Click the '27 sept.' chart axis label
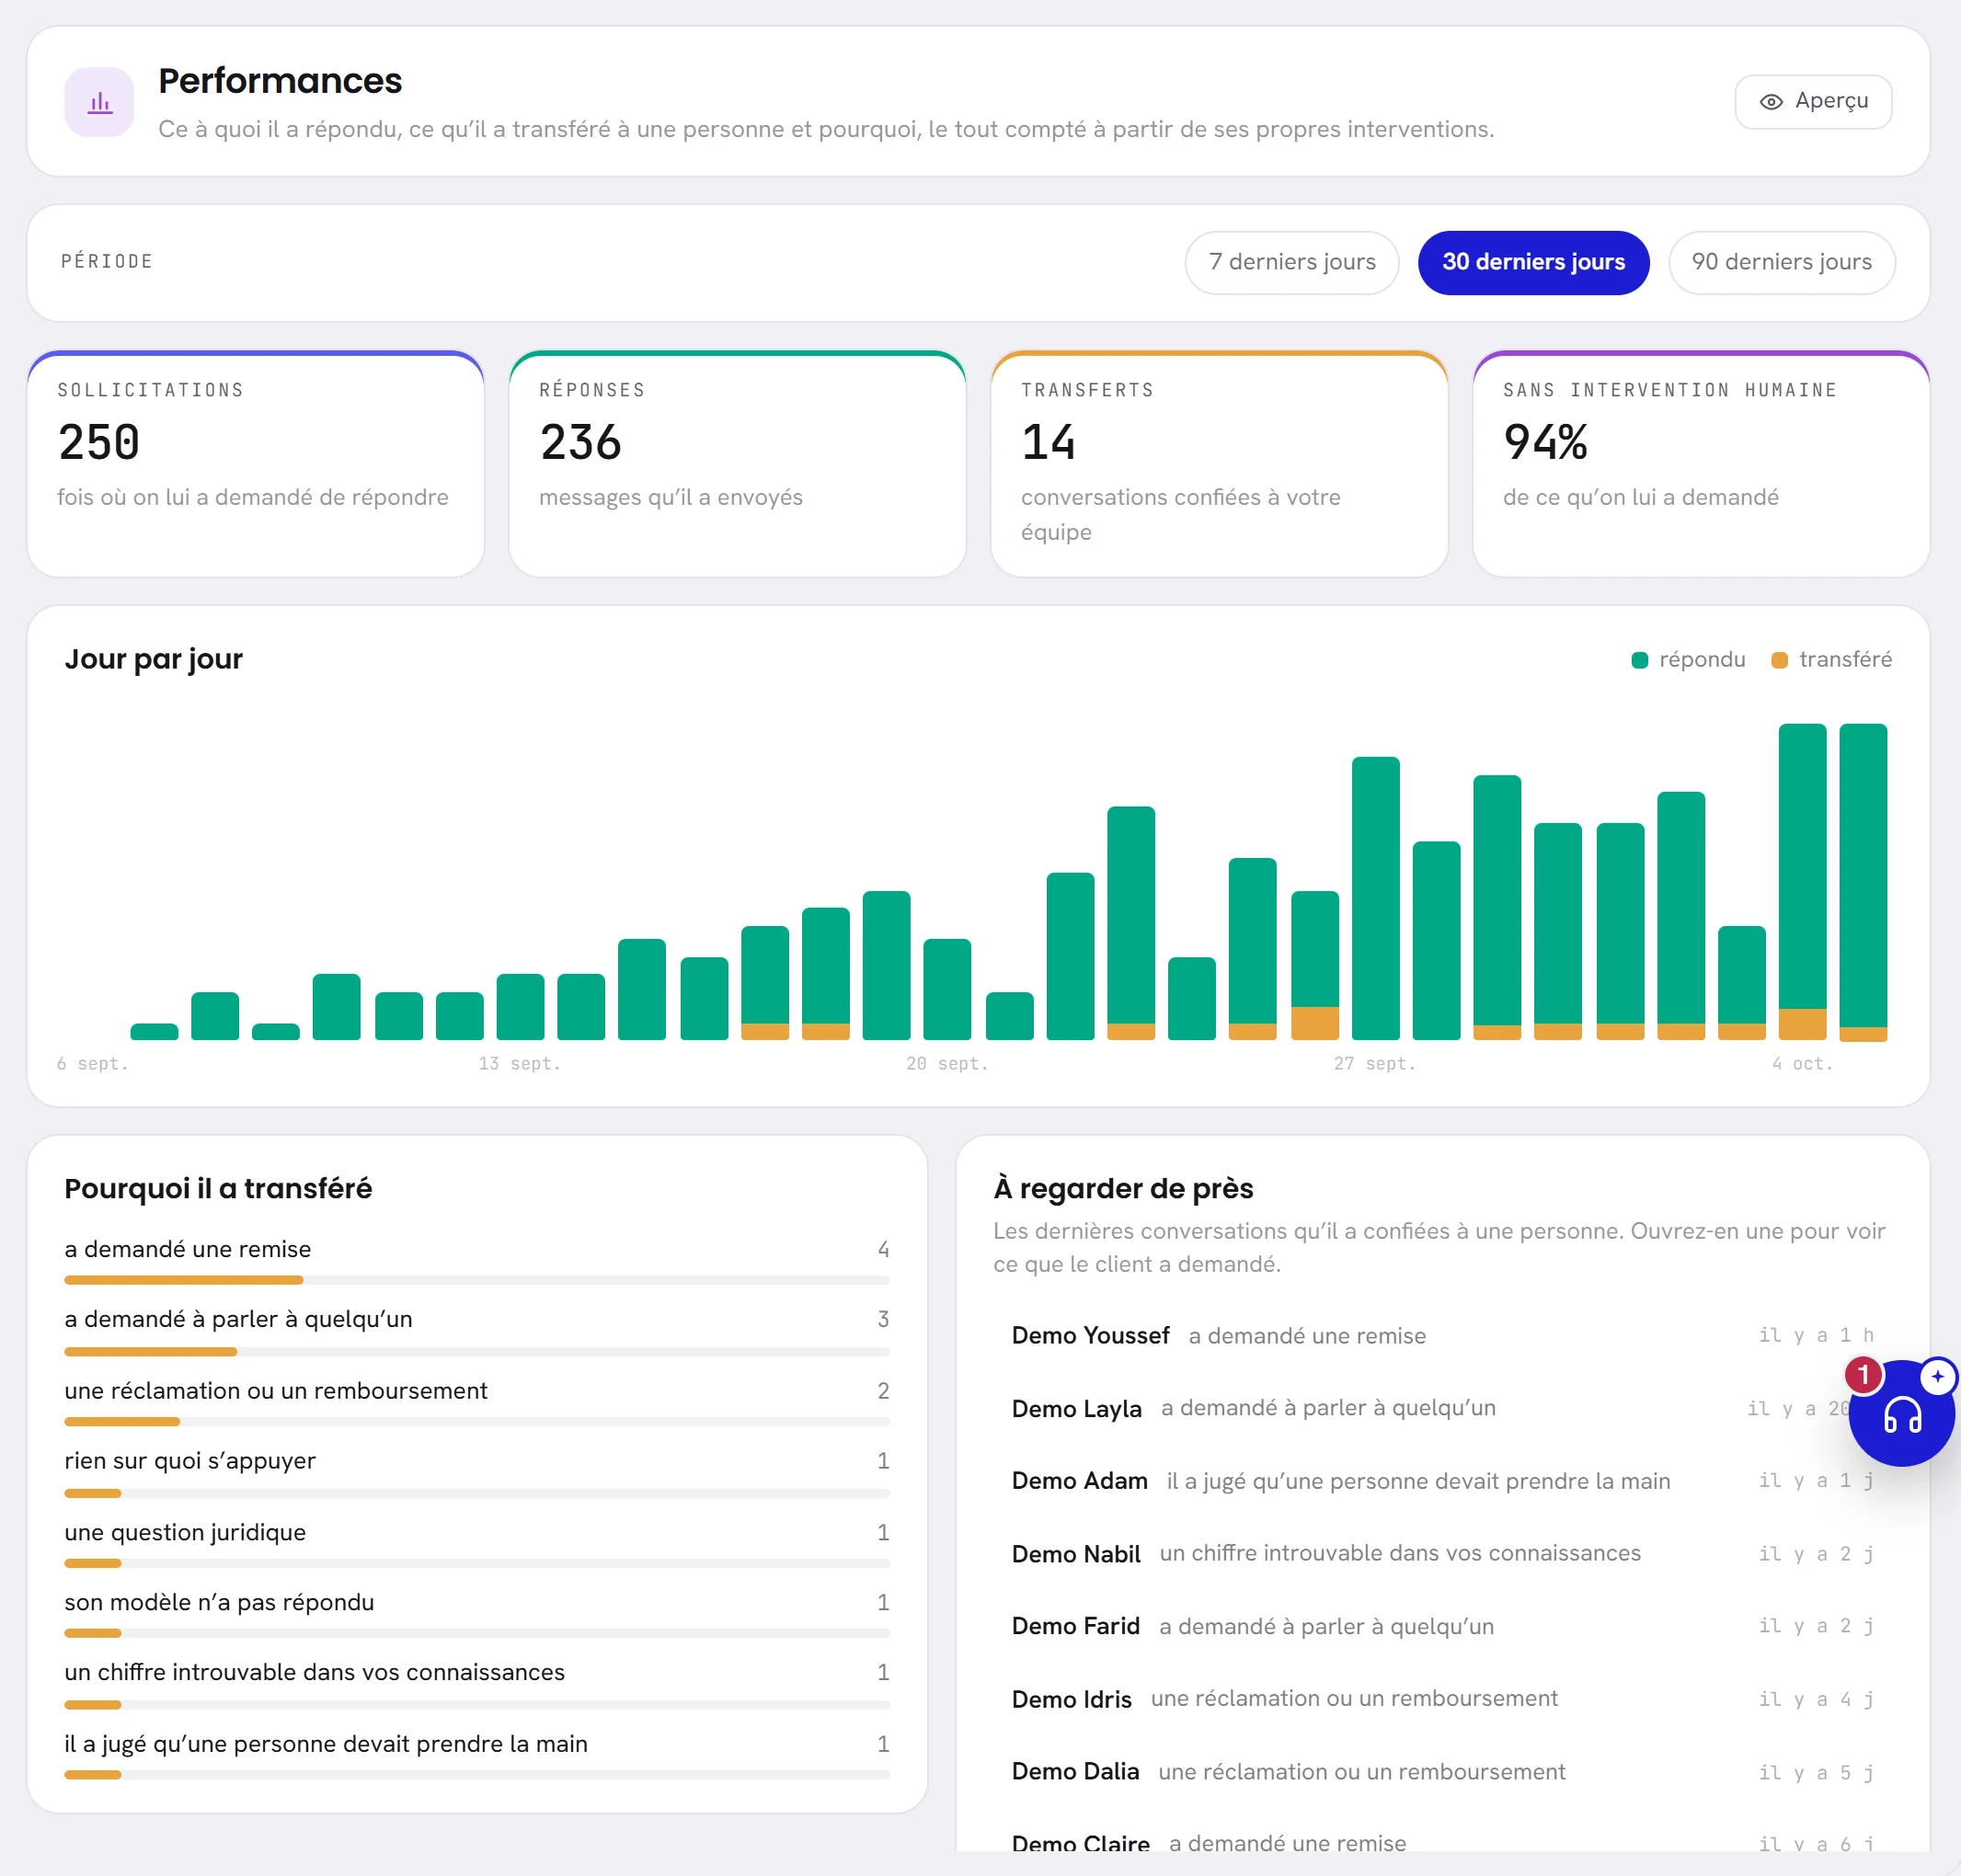1961x1876 pixels. [x=1374, y=1064]
